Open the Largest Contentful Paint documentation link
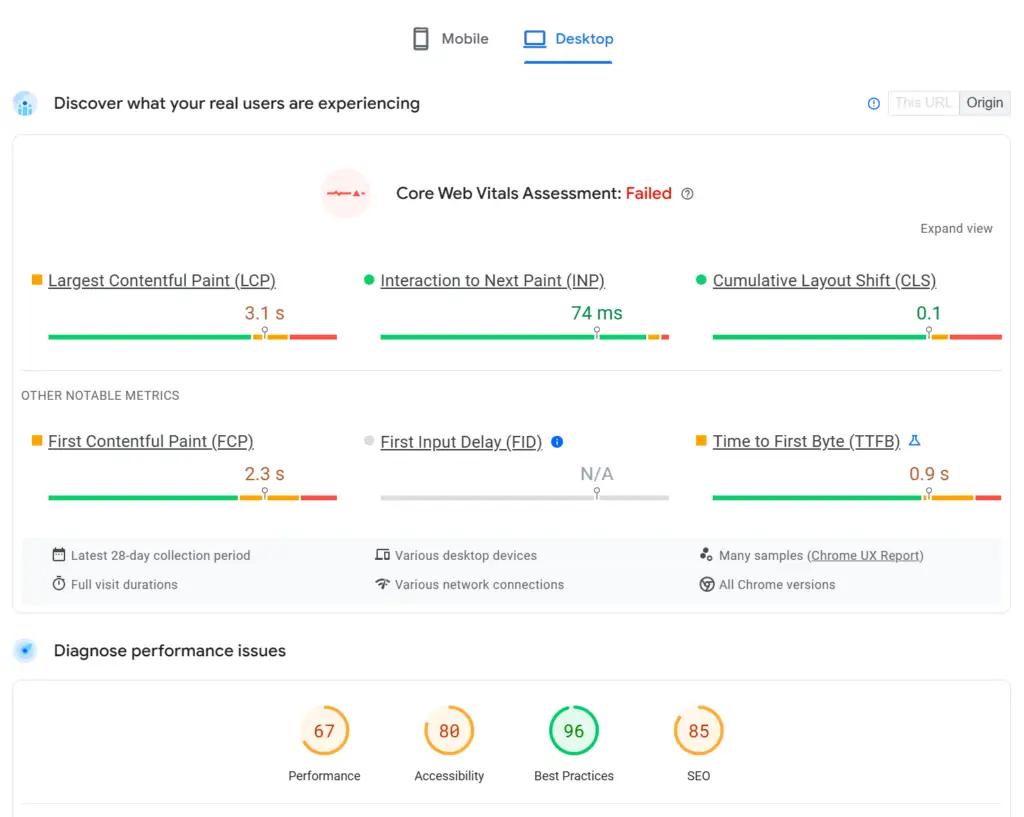Screen dimensions: 1024x817 click(162, 281)
